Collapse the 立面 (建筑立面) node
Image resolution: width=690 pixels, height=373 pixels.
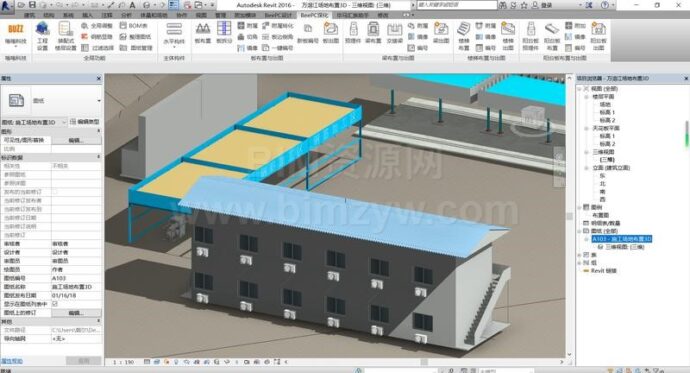[587, 168]
